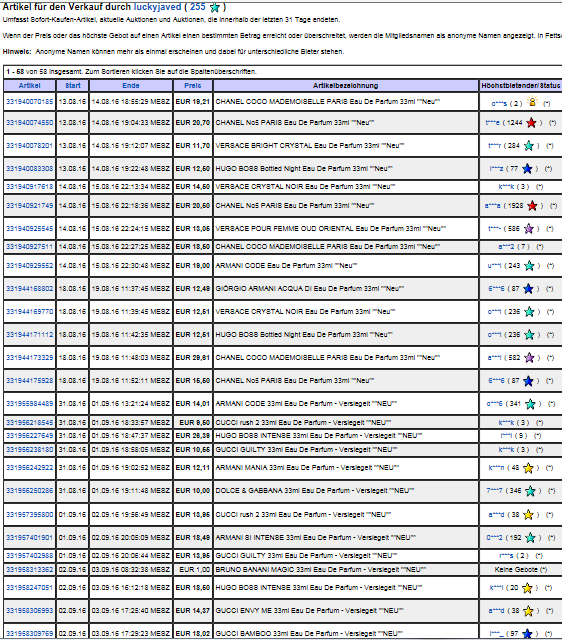Click the blue star in row 331944175928
The height and width of the screenshot is (640, 562).
pyautogui.click(x=528, y=381)
